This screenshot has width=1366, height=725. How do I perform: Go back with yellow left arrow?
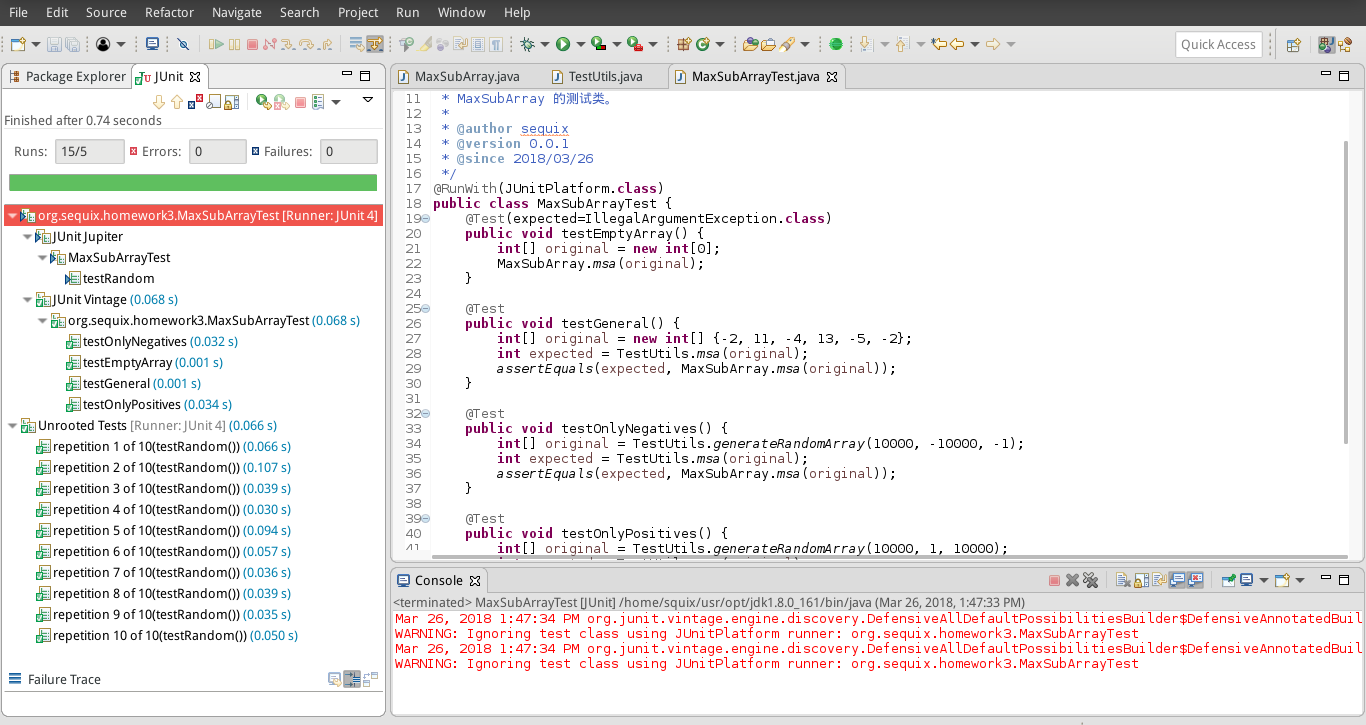click(957, 44)
